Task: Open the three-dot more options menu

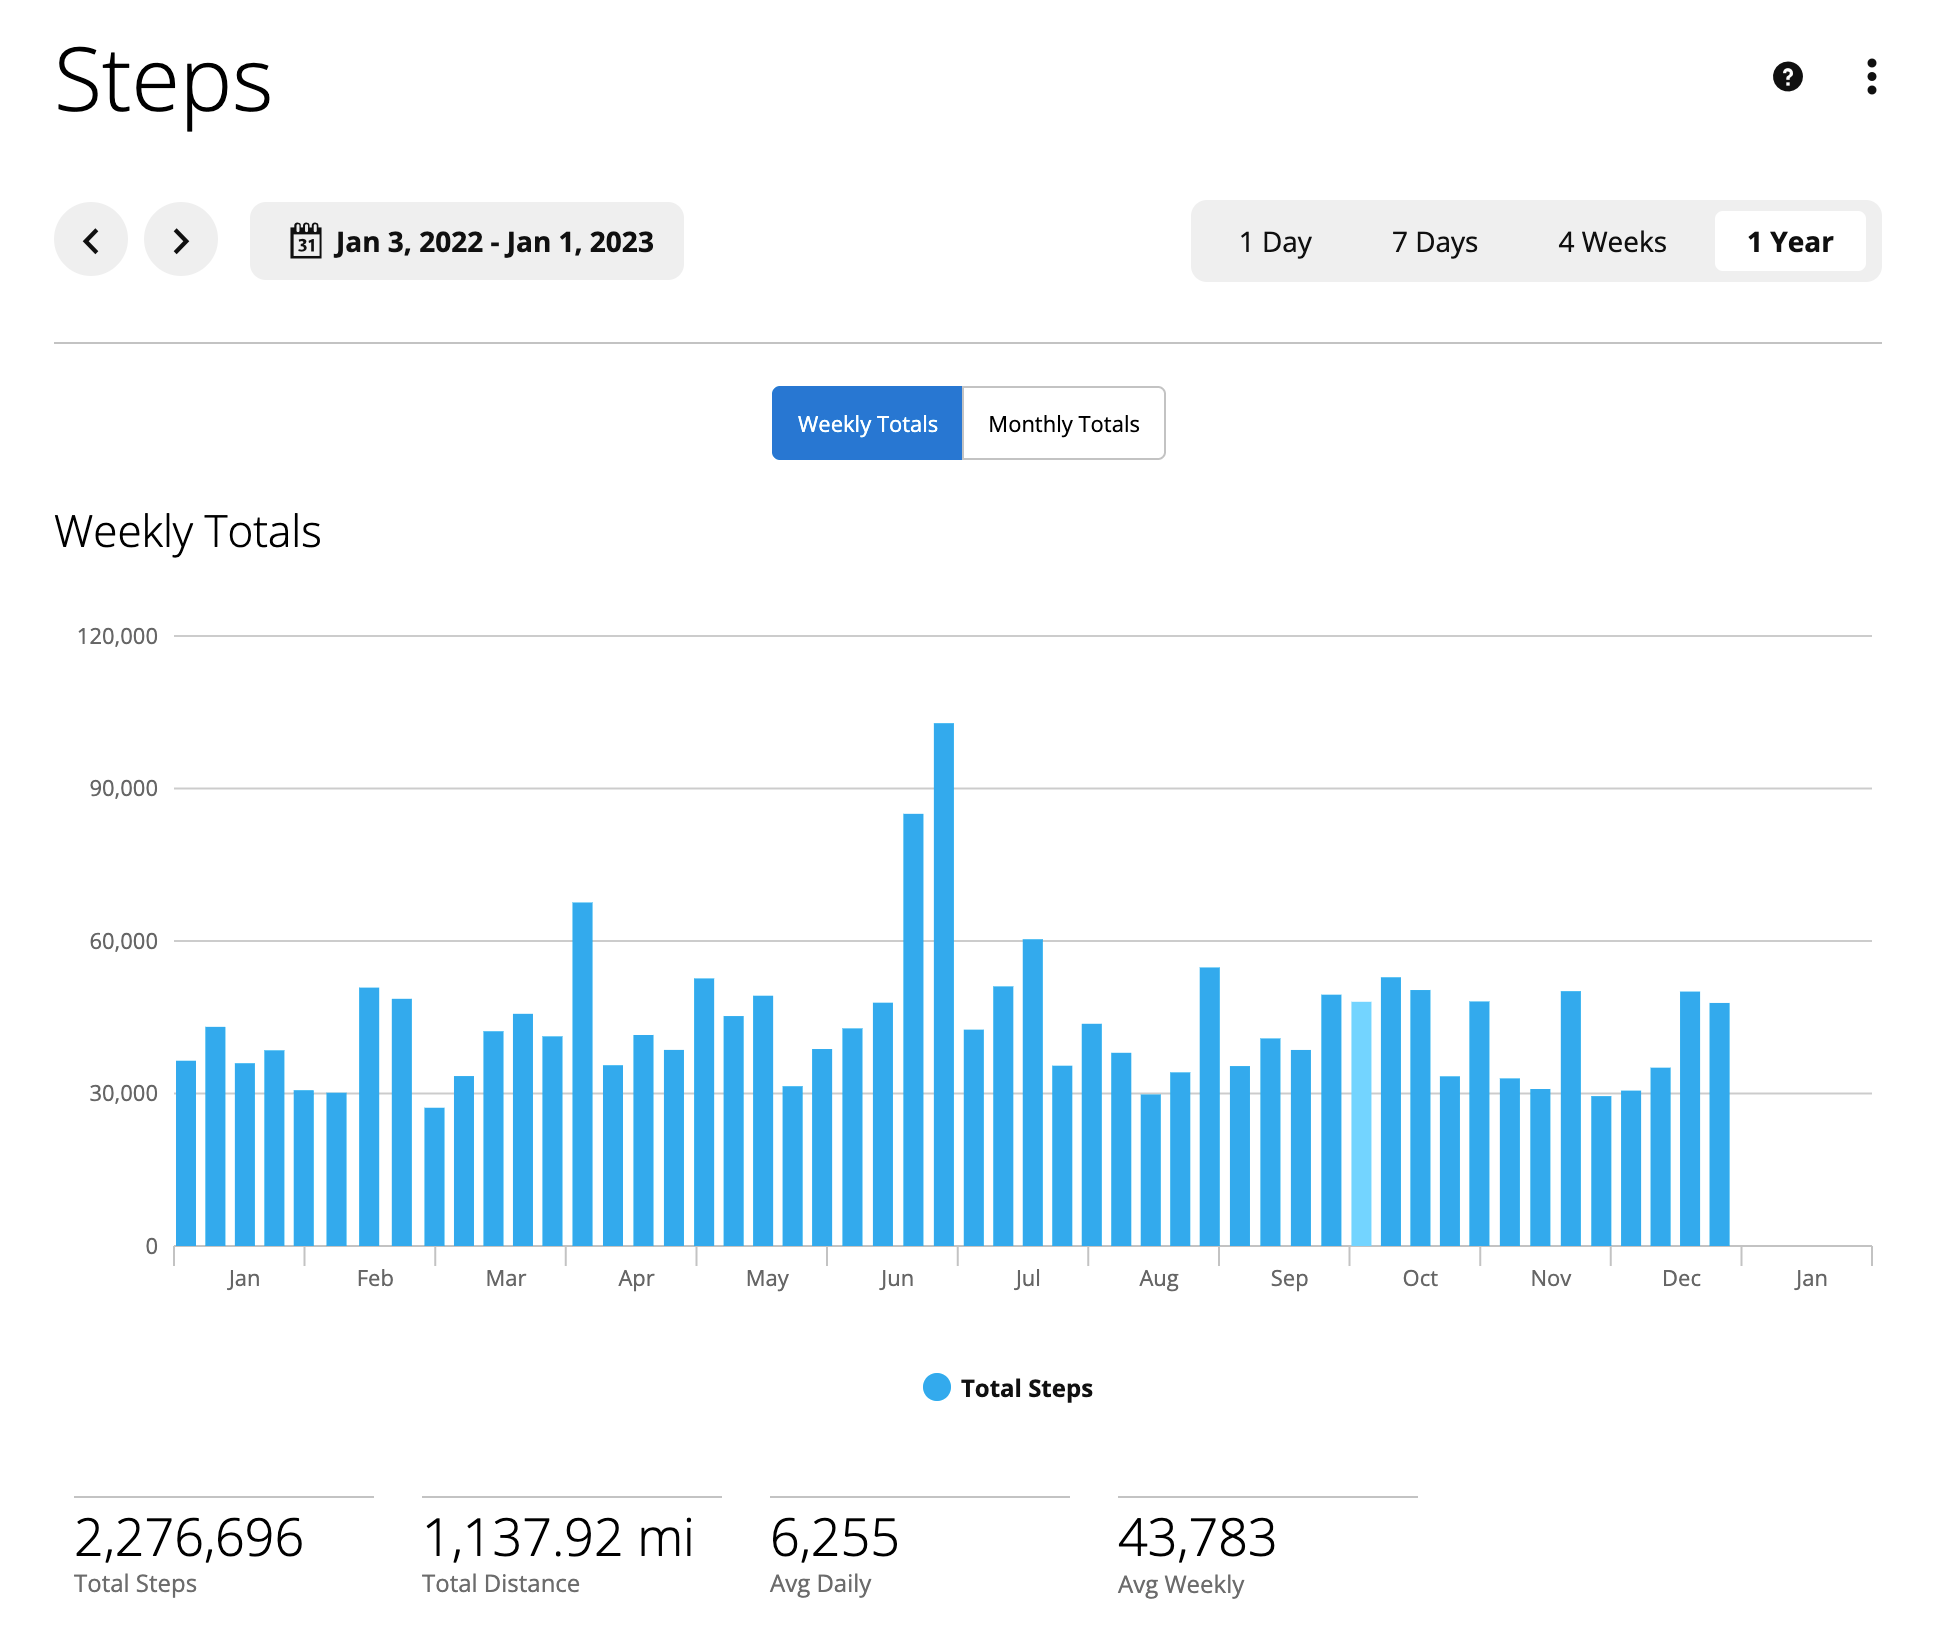Action: point(1871,77)
